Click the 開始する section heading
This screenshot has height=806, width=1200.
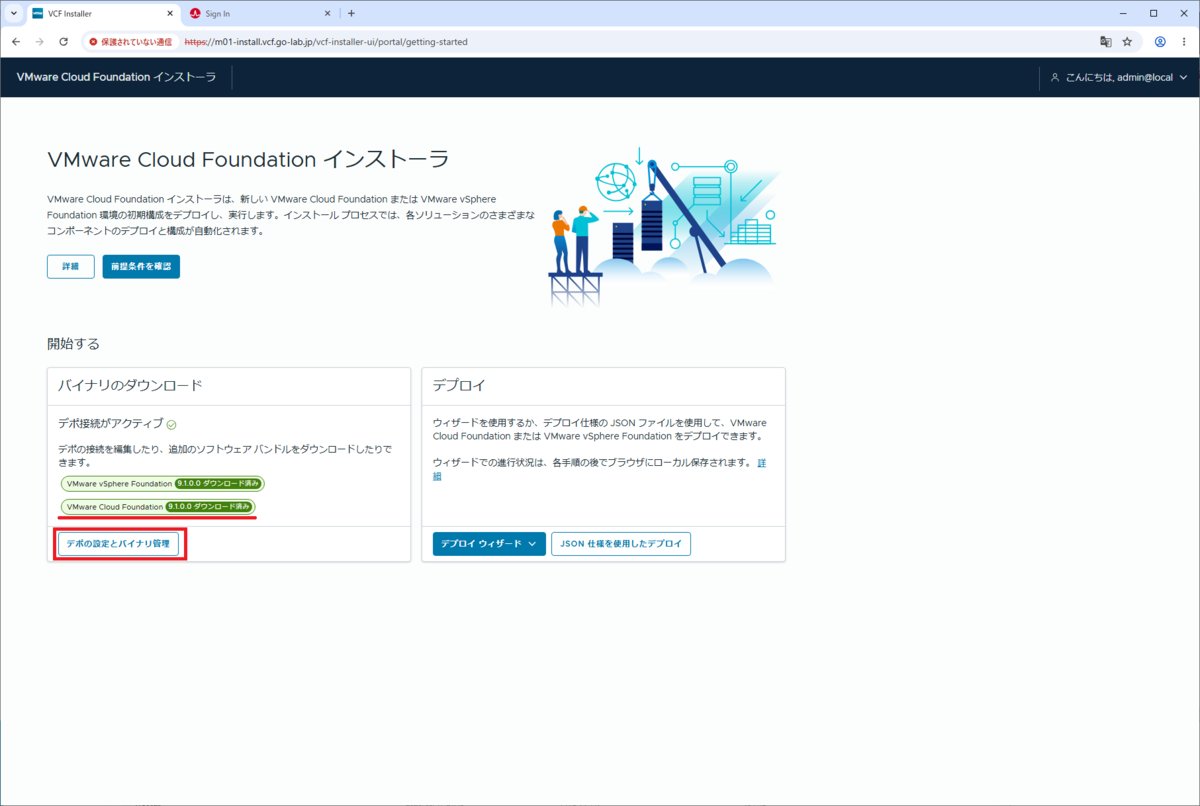point(73,344)
